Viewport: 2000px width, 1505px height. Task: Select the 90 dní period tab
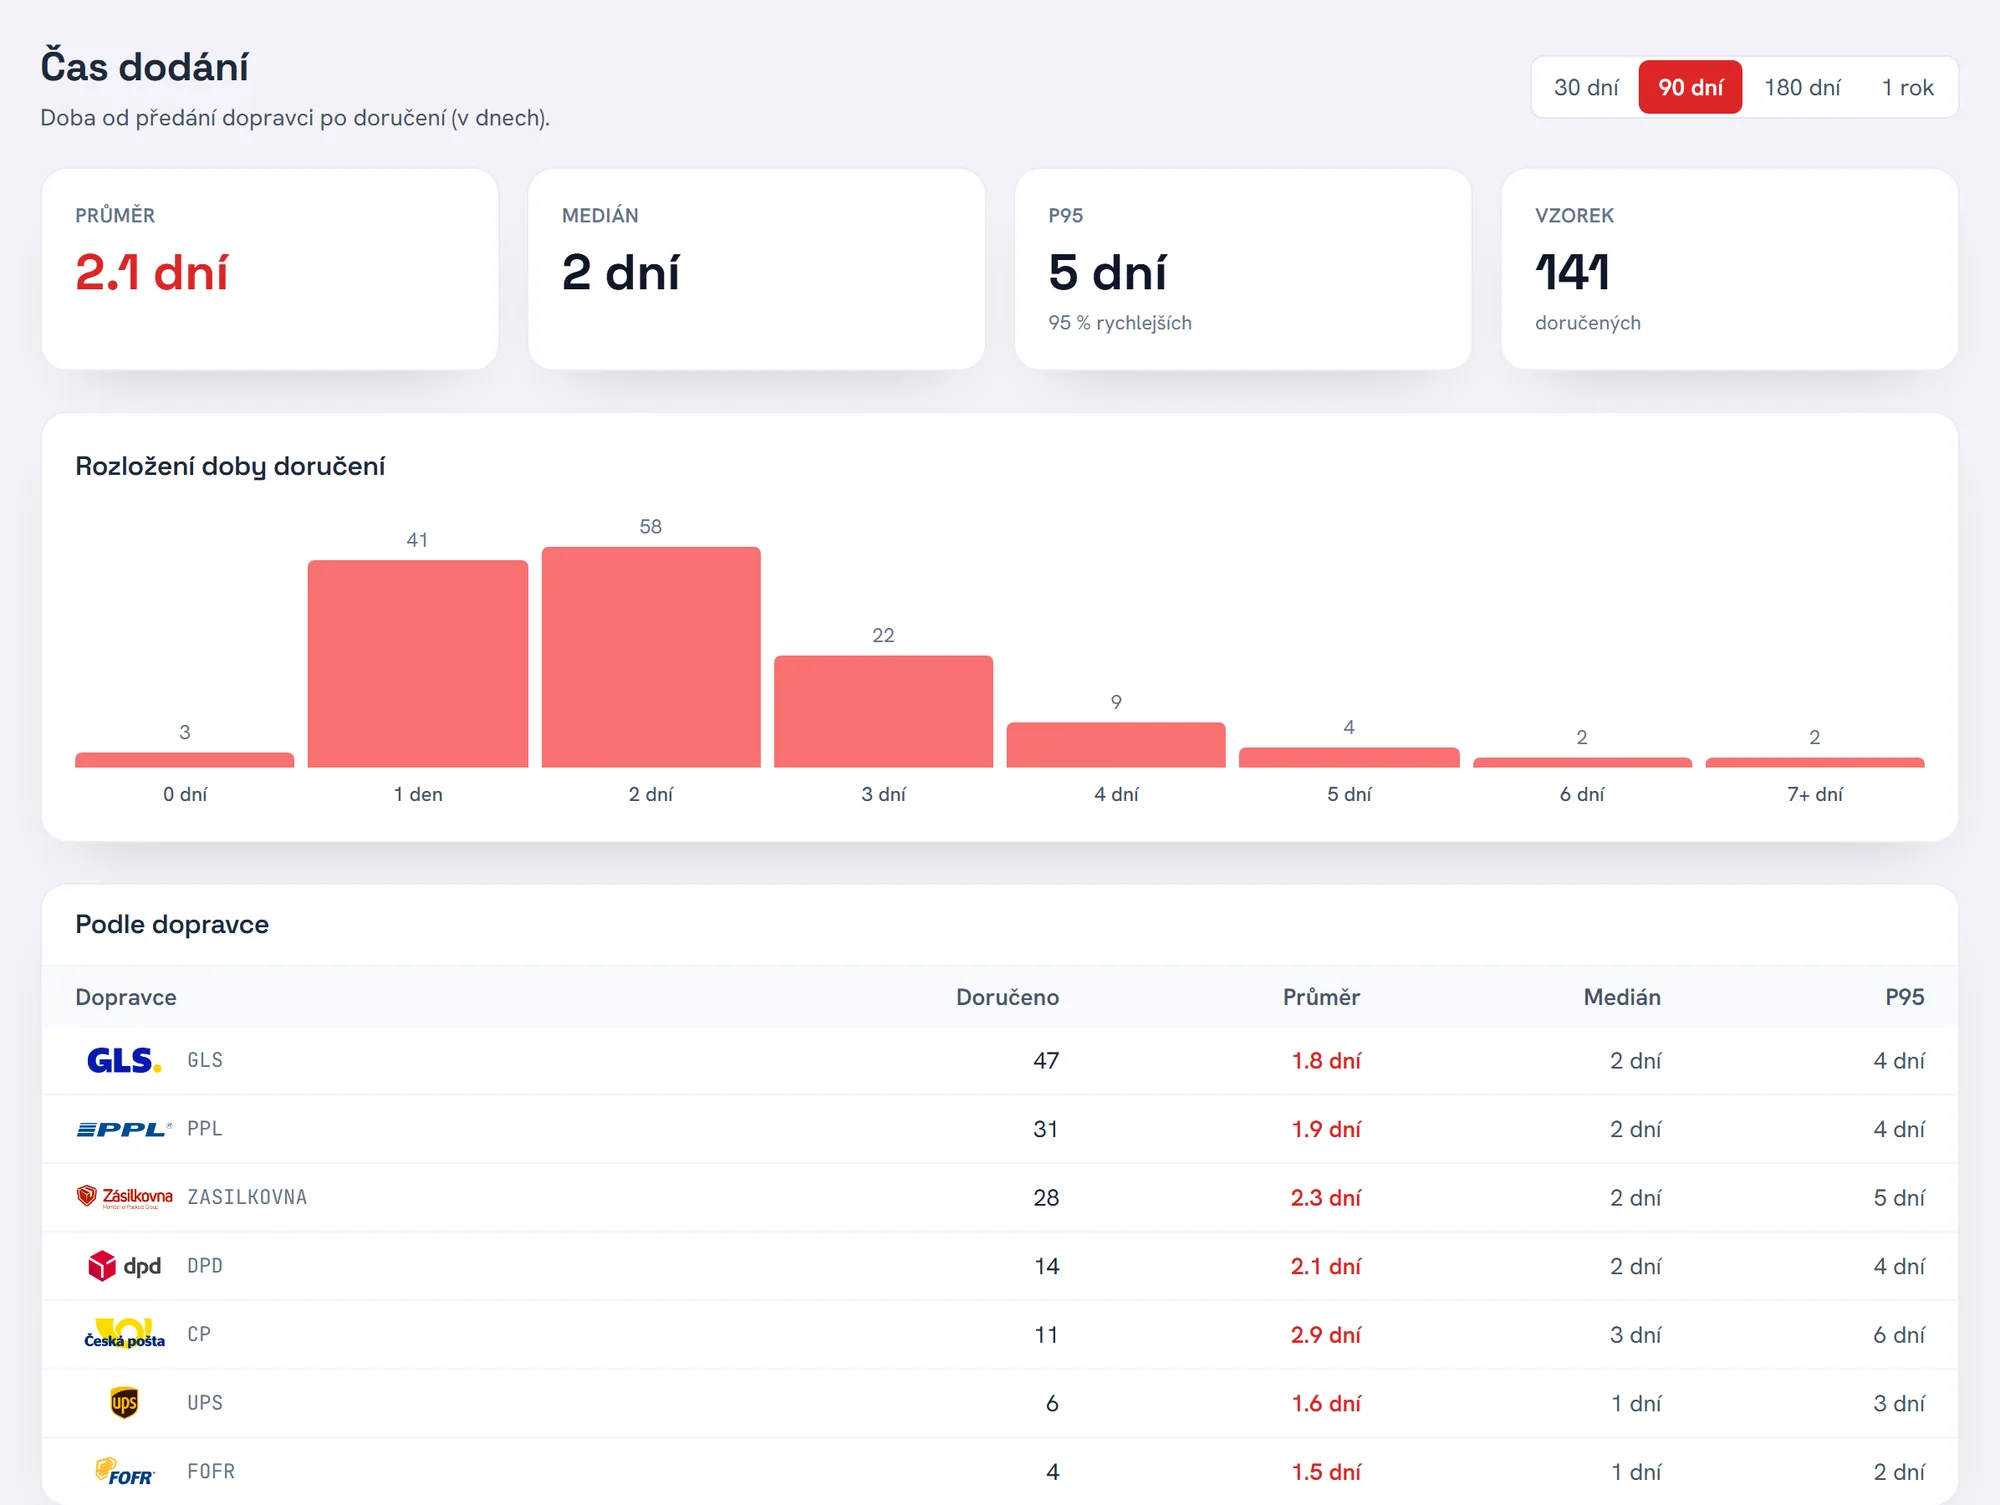click(1690, 87)
